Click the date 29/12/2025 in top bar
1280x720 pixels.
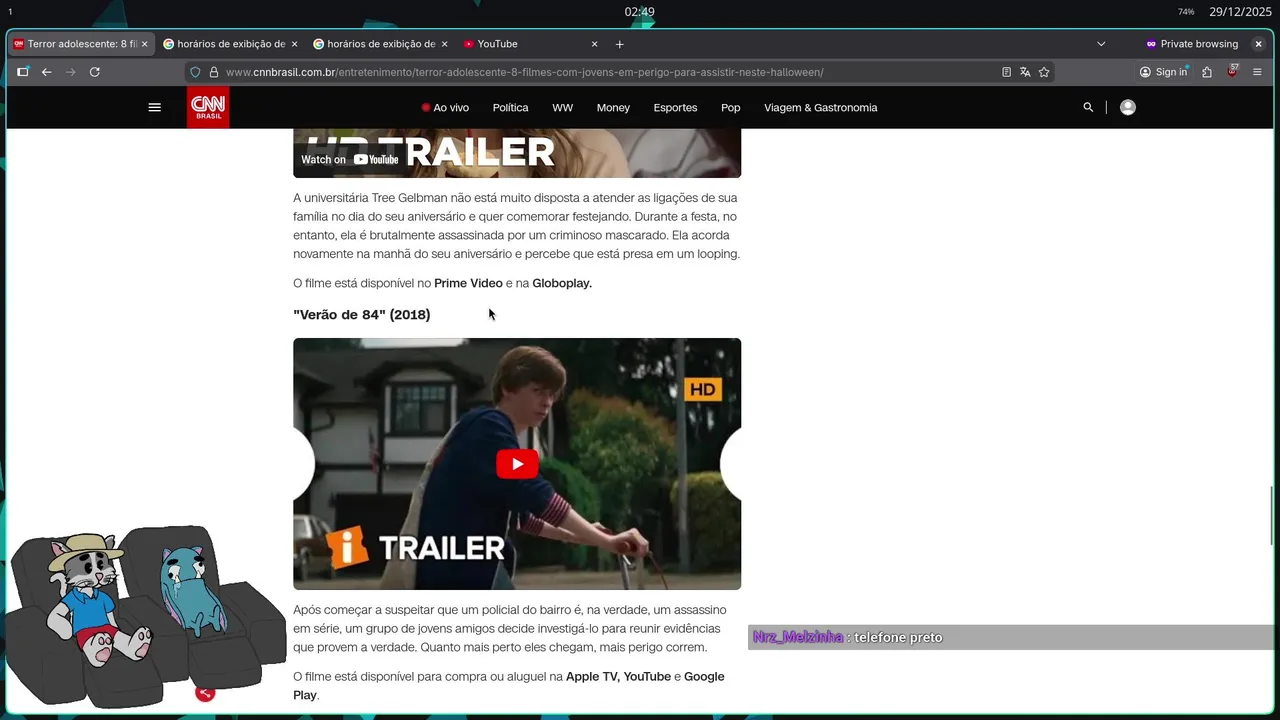1240,12
